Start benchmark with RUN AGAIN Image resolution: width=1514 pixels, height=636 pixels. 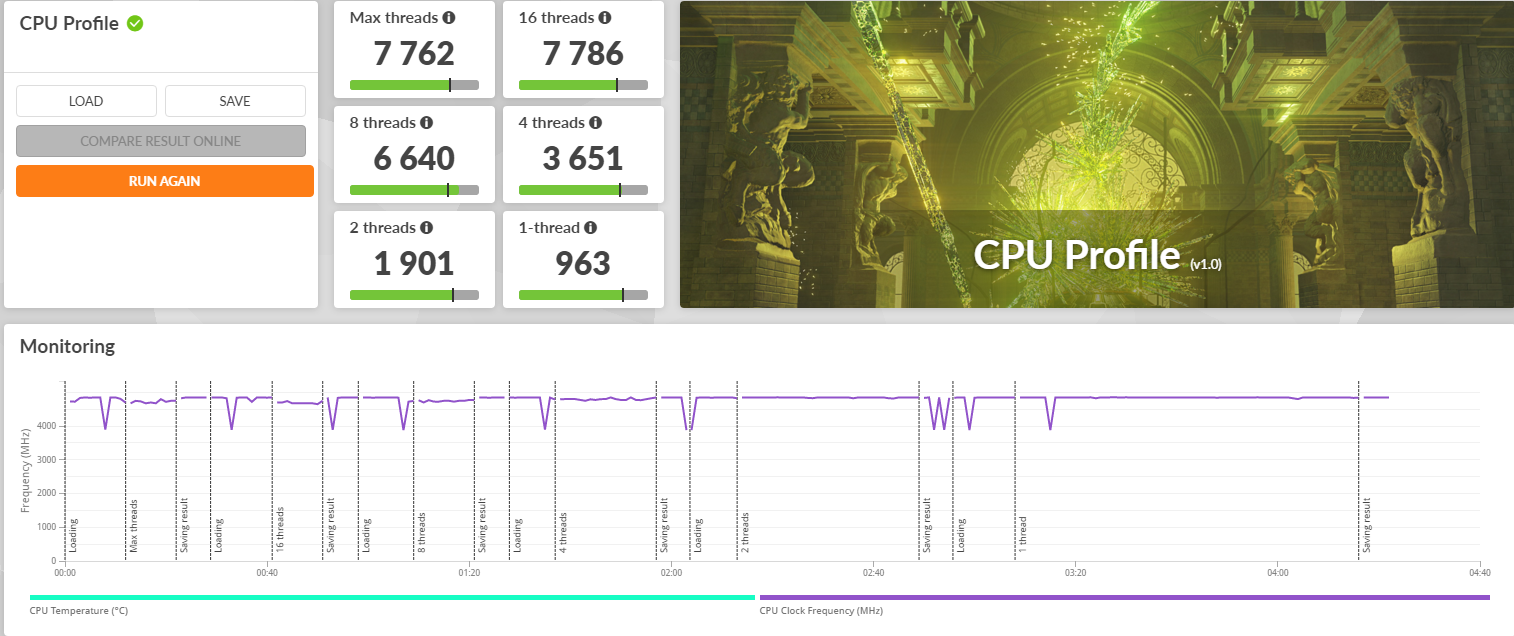[x=165, y=181]
